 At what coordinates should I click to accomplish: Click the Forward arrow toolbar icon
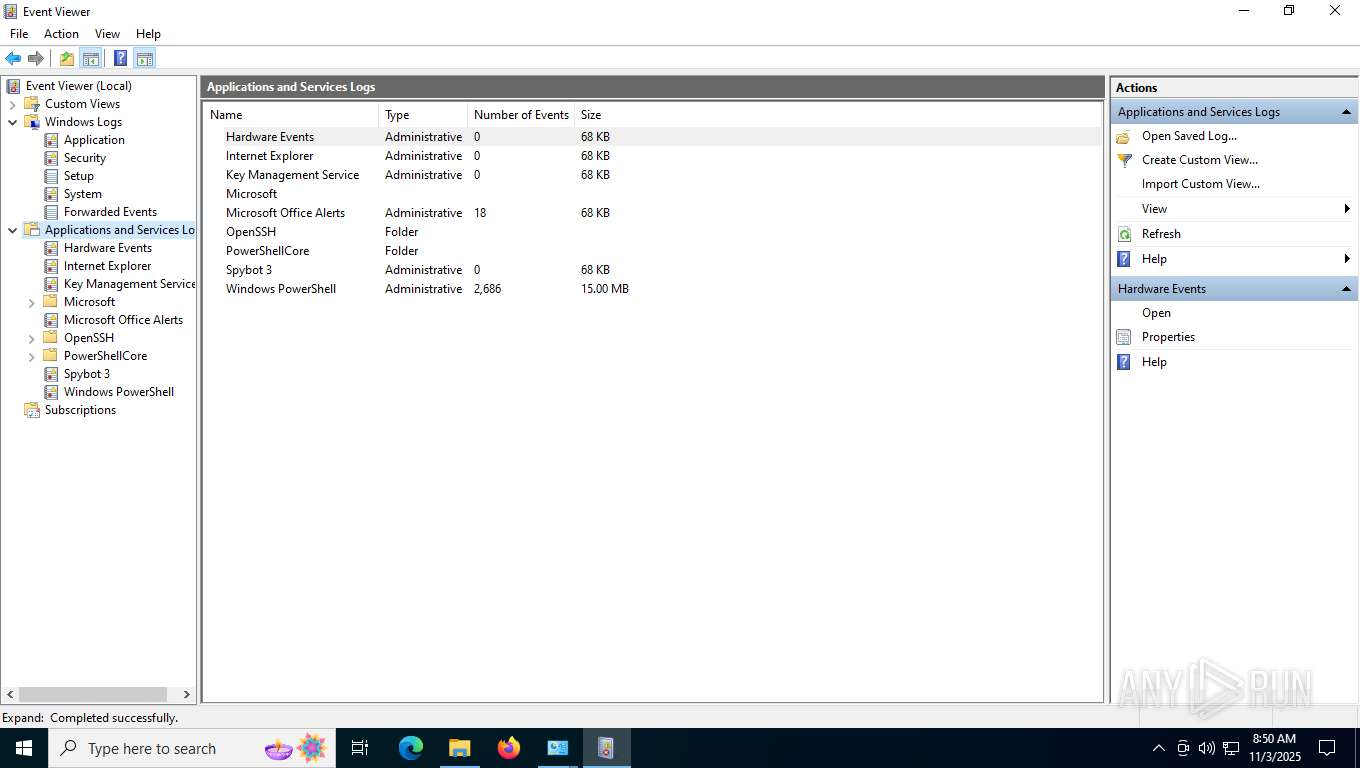[36, 58]
